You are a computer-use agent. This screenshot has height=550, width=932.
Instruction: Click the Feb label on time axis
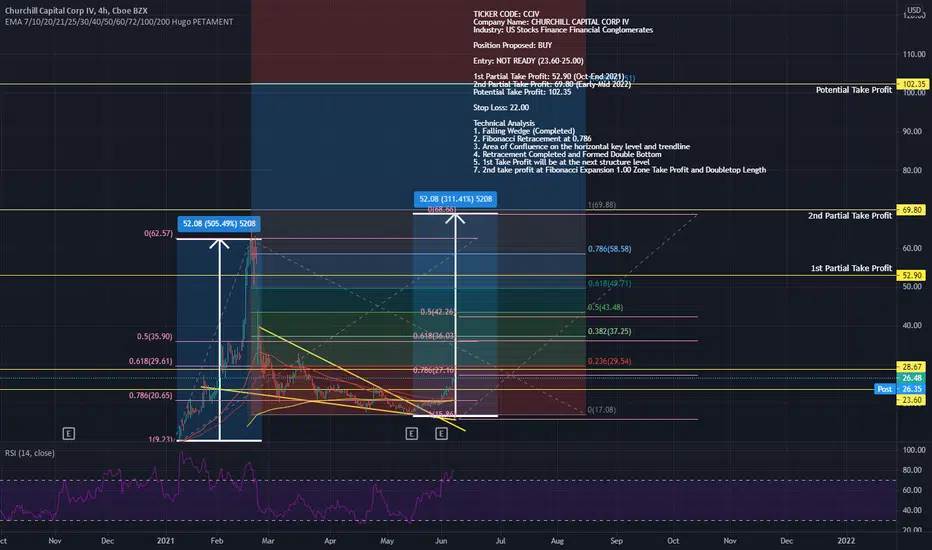click(217, 540)
